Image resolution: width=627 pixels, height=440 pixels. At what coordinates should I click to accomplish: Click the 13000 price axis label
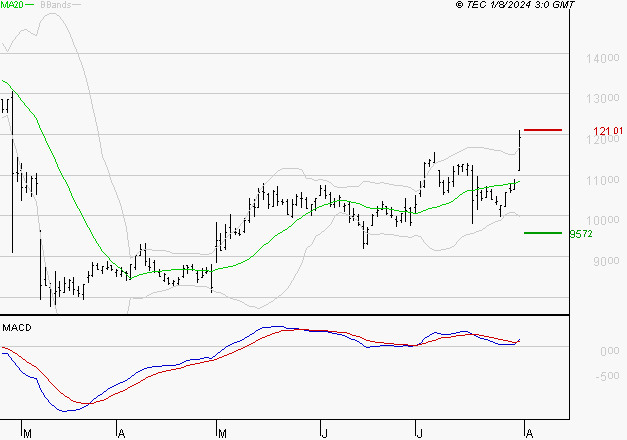click(603, 98)
